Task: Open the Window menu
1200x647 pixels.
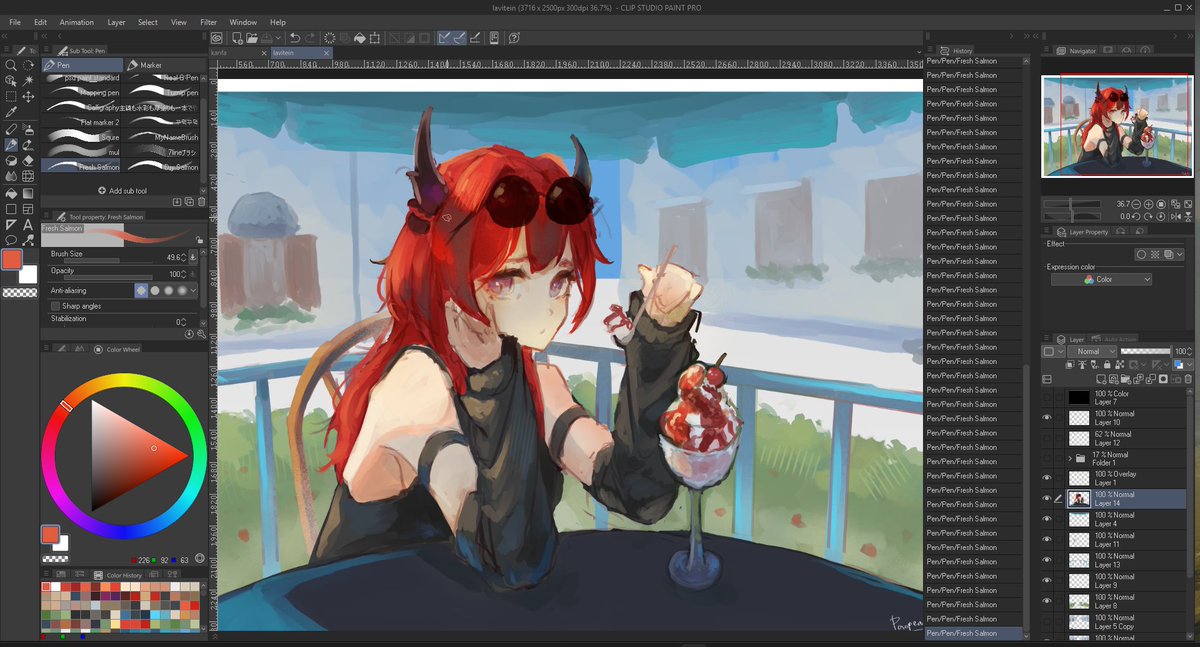Action: (x=243, y=21)
